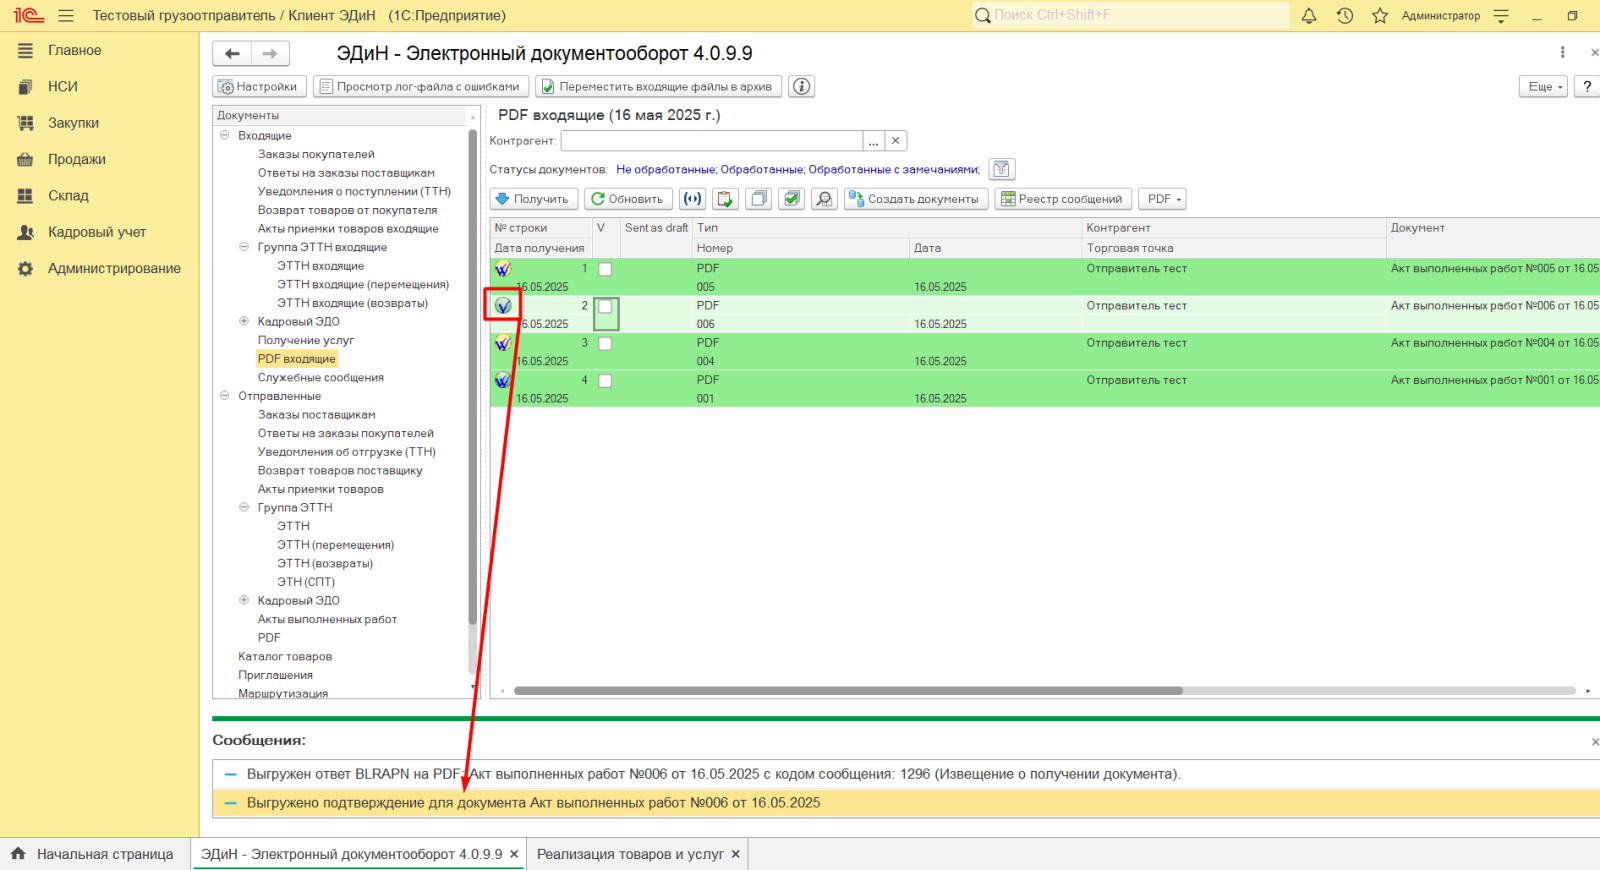Select PDF входящие tree item
Image resolution: width=1600 pixels, height=870 pixels.
(297, 359)
